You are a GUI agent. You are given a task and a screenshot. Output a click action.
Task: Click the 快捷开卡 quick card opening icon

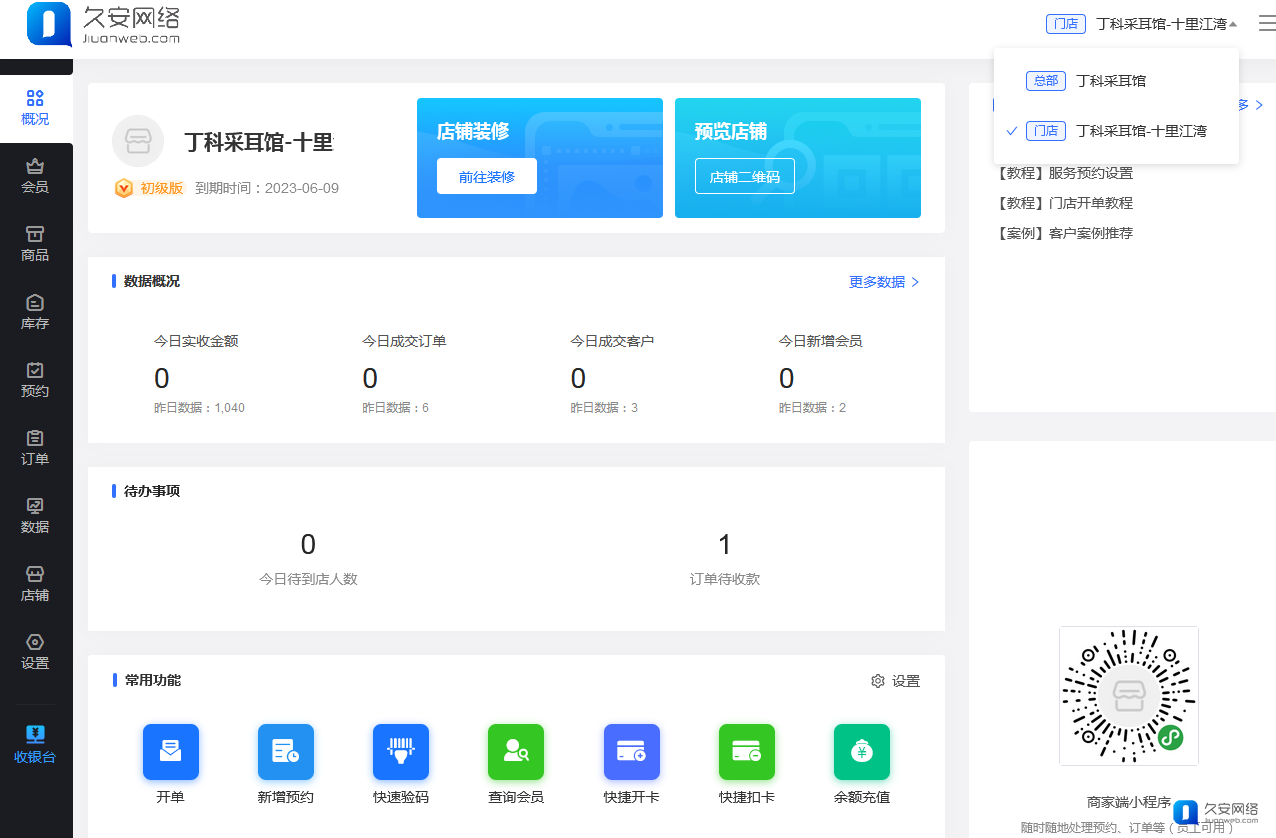click(x=632, y=752)
